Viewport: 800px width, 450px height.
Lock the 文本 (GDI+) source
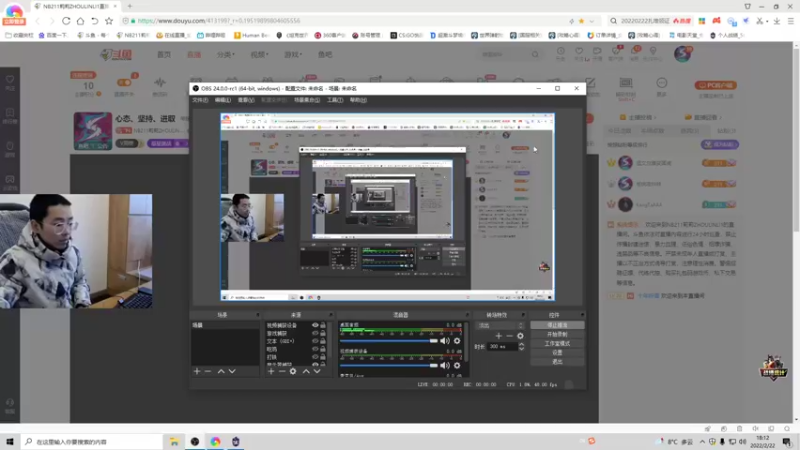[323, 341]
